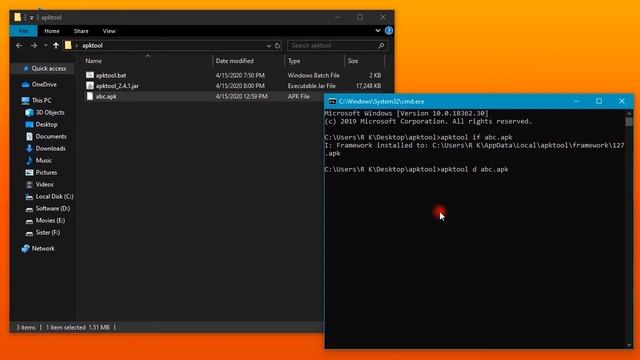The width and height of the screenshot is (640, 360).
Task: Click the Windows Batch File type cell
Action: click(x=313, y=76)
